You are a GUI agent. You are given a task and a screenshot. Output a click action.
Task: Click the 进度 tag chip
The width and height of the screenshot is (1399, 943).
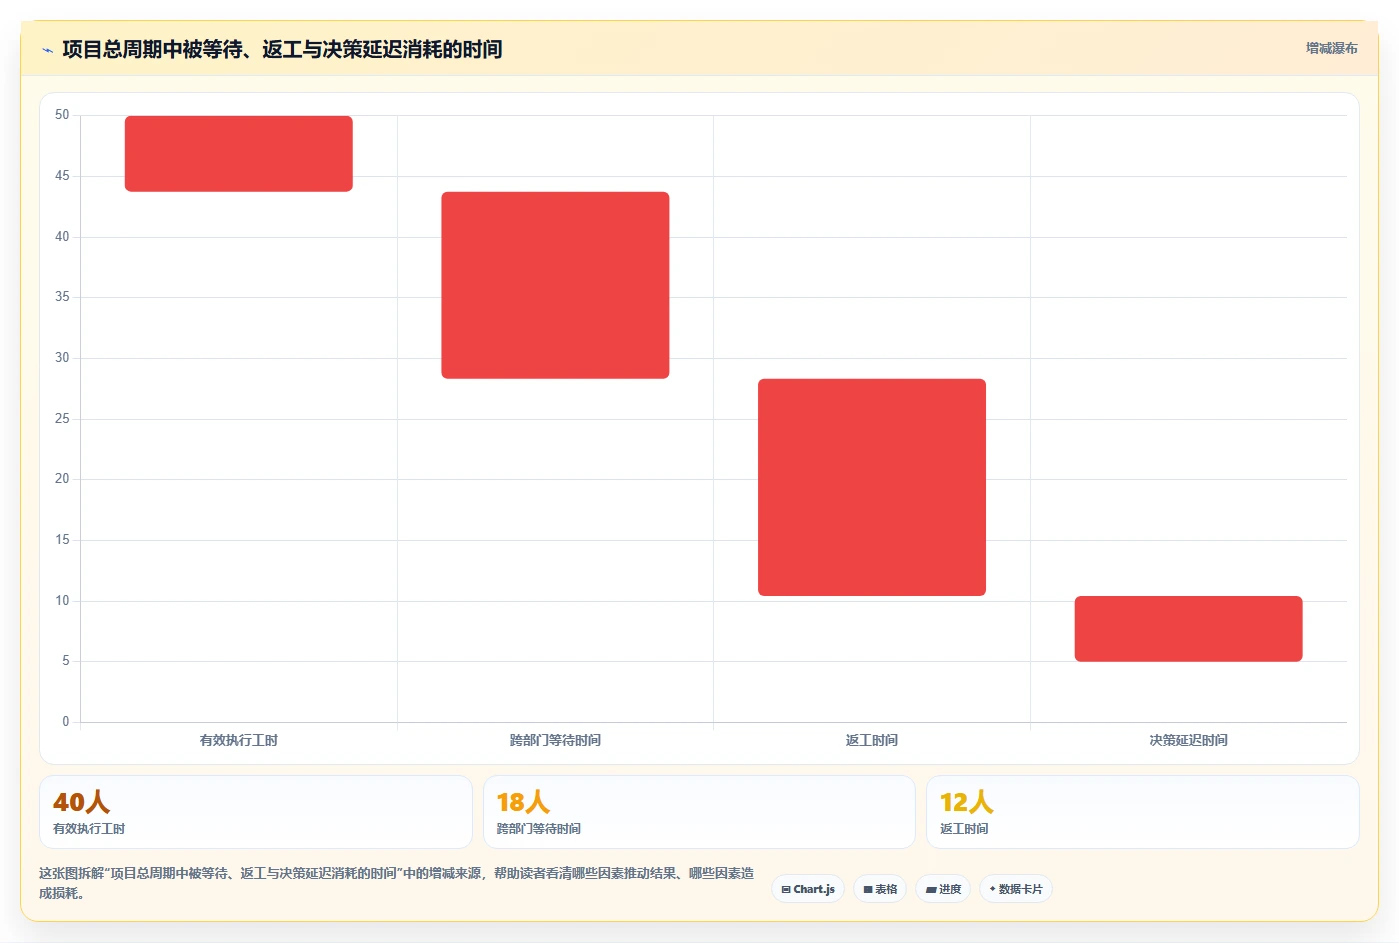click(943, 889)
